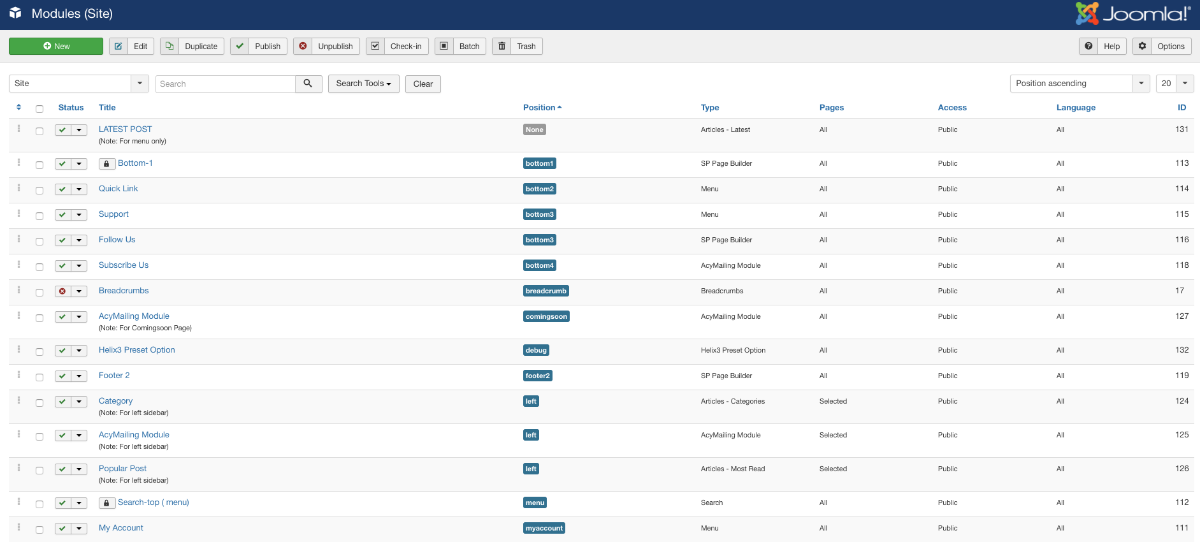Sort by the Access column header
This screenshot has width=1200, height=542.
click(951, 108)
